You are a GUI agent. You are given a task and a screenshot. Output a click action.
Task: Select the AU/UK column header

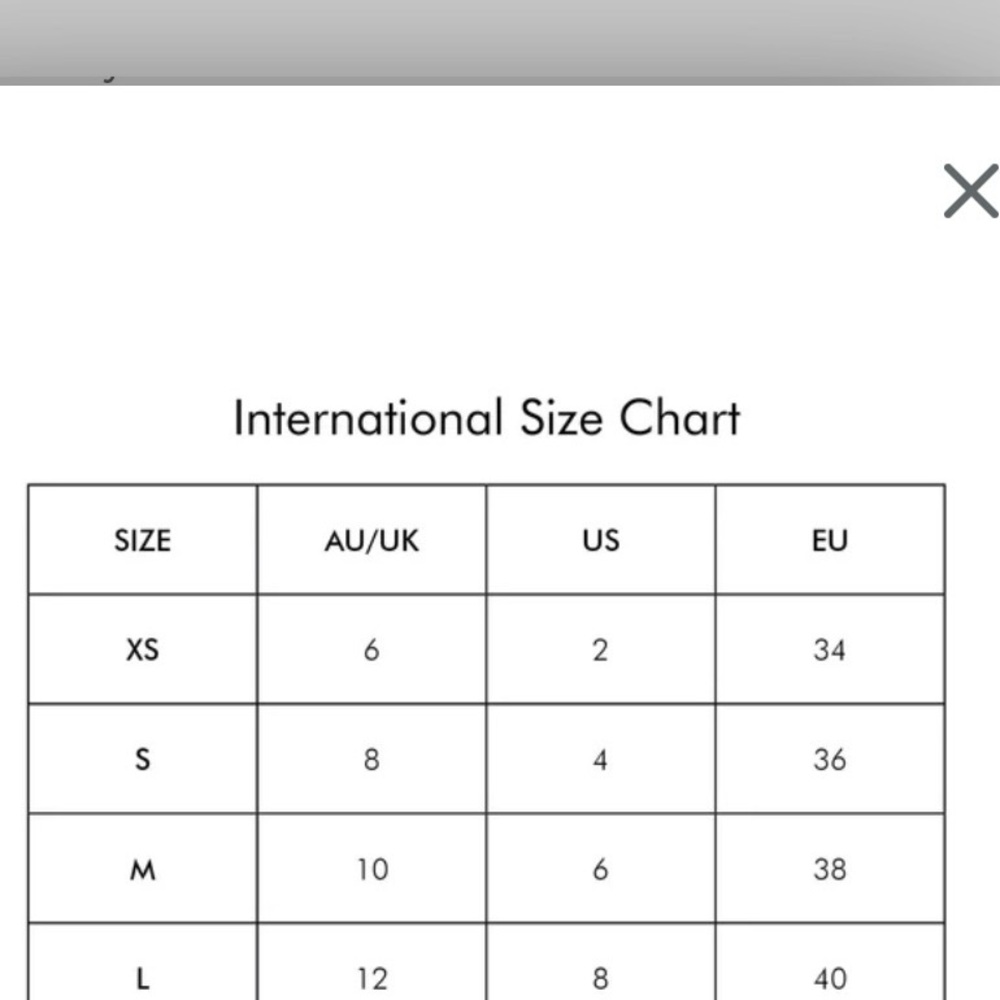372,541
